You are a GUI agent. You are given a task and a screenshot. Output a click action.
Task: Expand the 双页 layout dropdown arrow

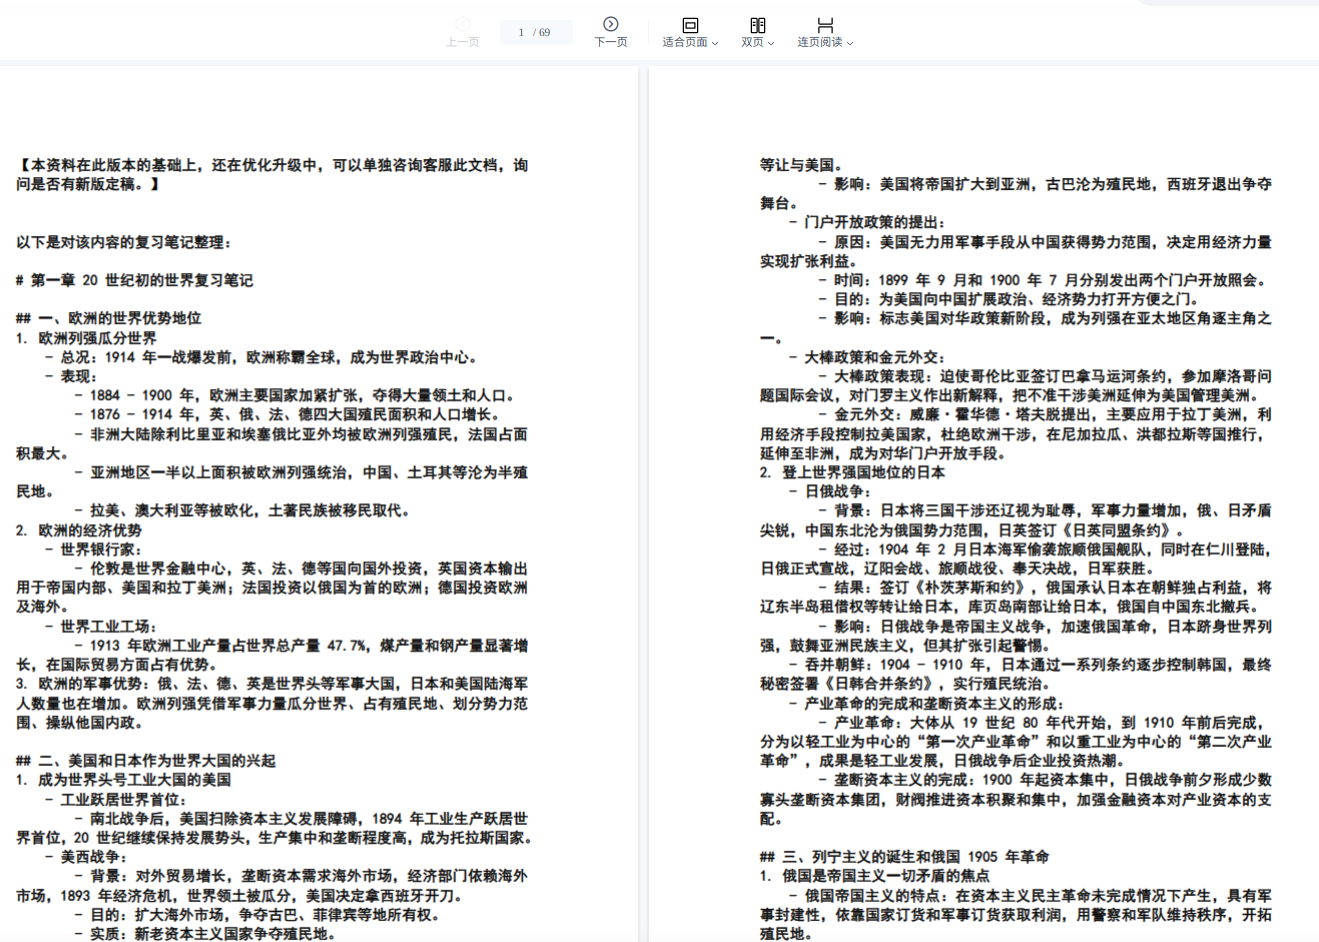point(771,43)
